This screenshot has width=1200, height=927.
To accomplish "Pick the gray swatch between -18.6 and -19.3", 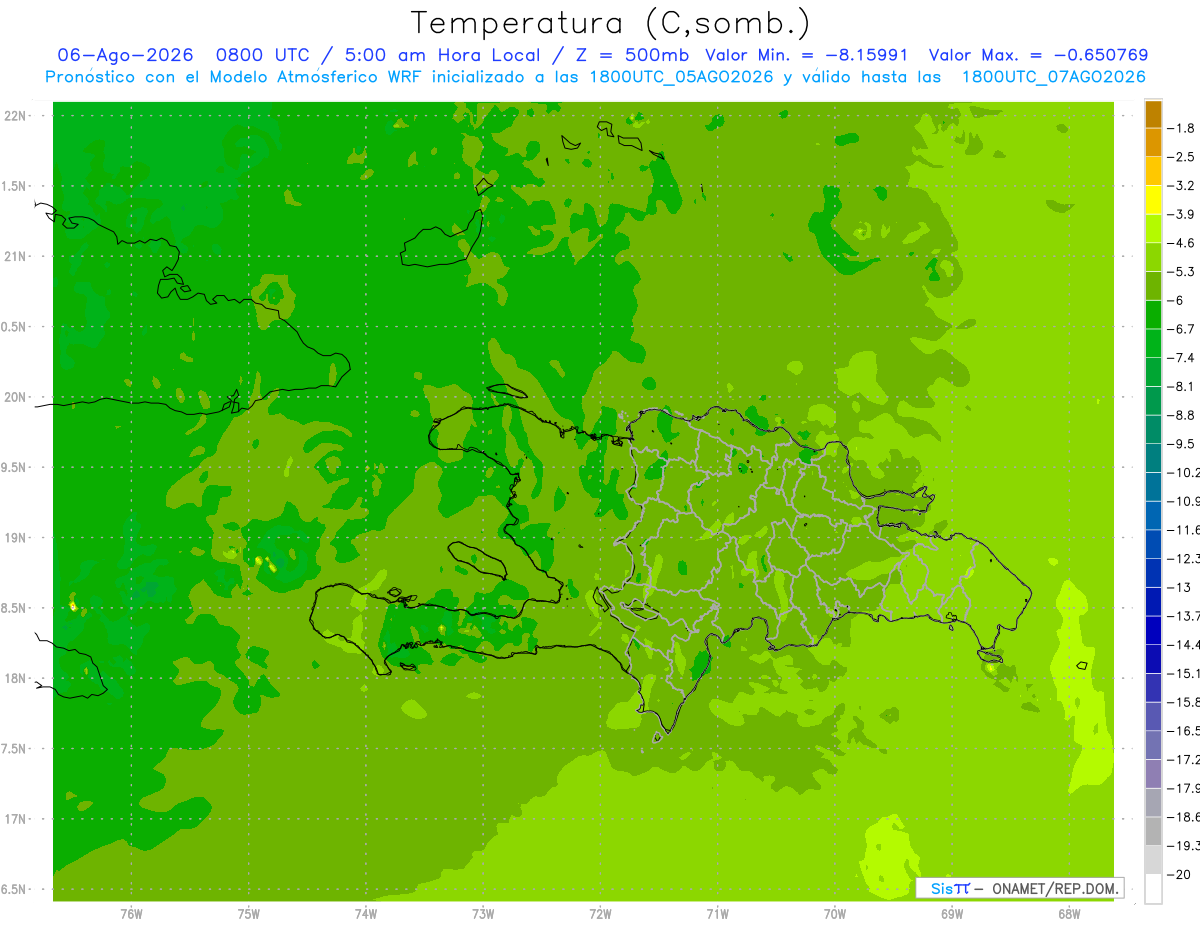I will click(x=1153, y=831).
